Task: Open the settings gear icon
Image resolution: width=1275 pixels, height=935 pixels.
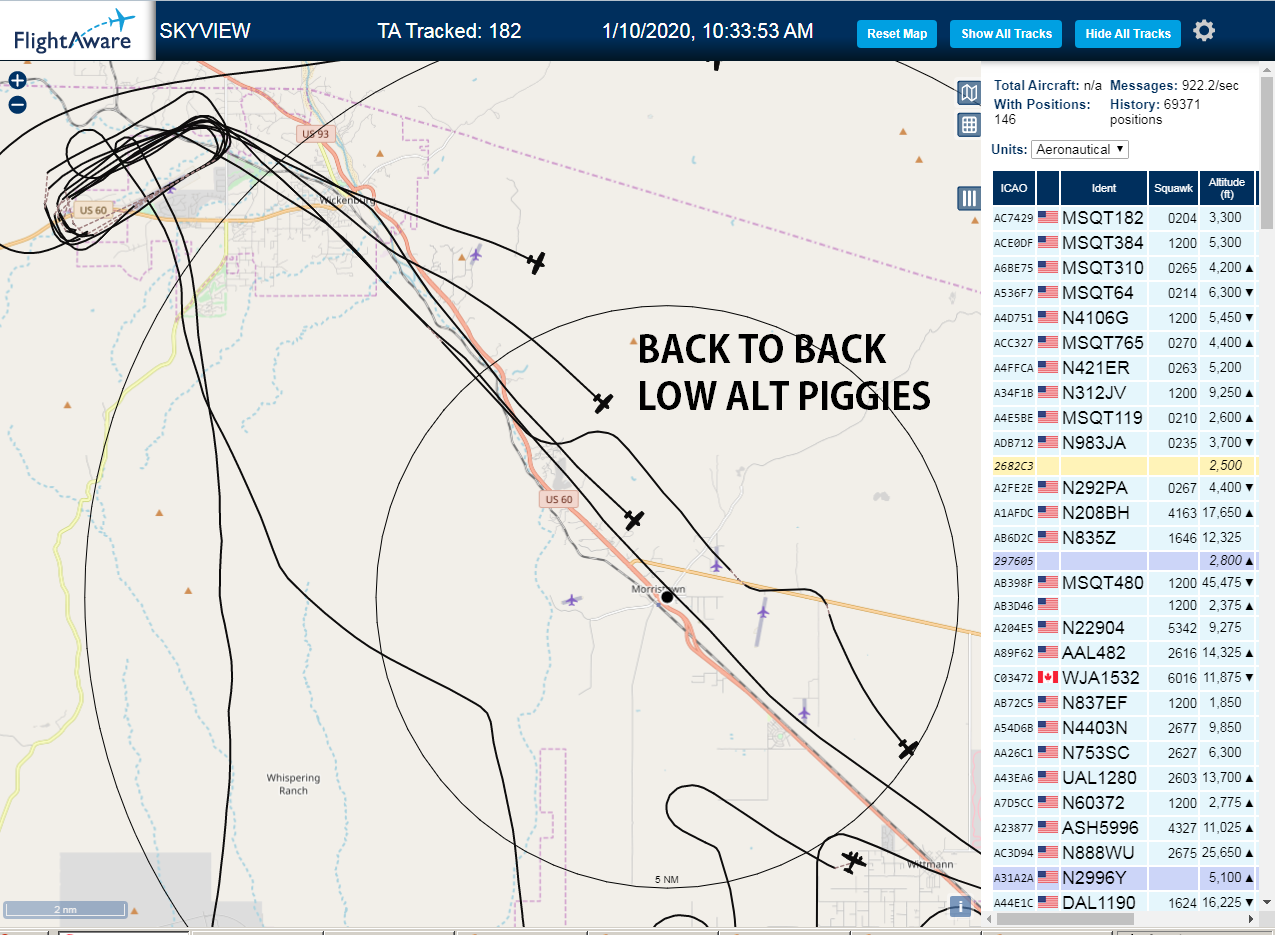Action: coord(1204,31)
